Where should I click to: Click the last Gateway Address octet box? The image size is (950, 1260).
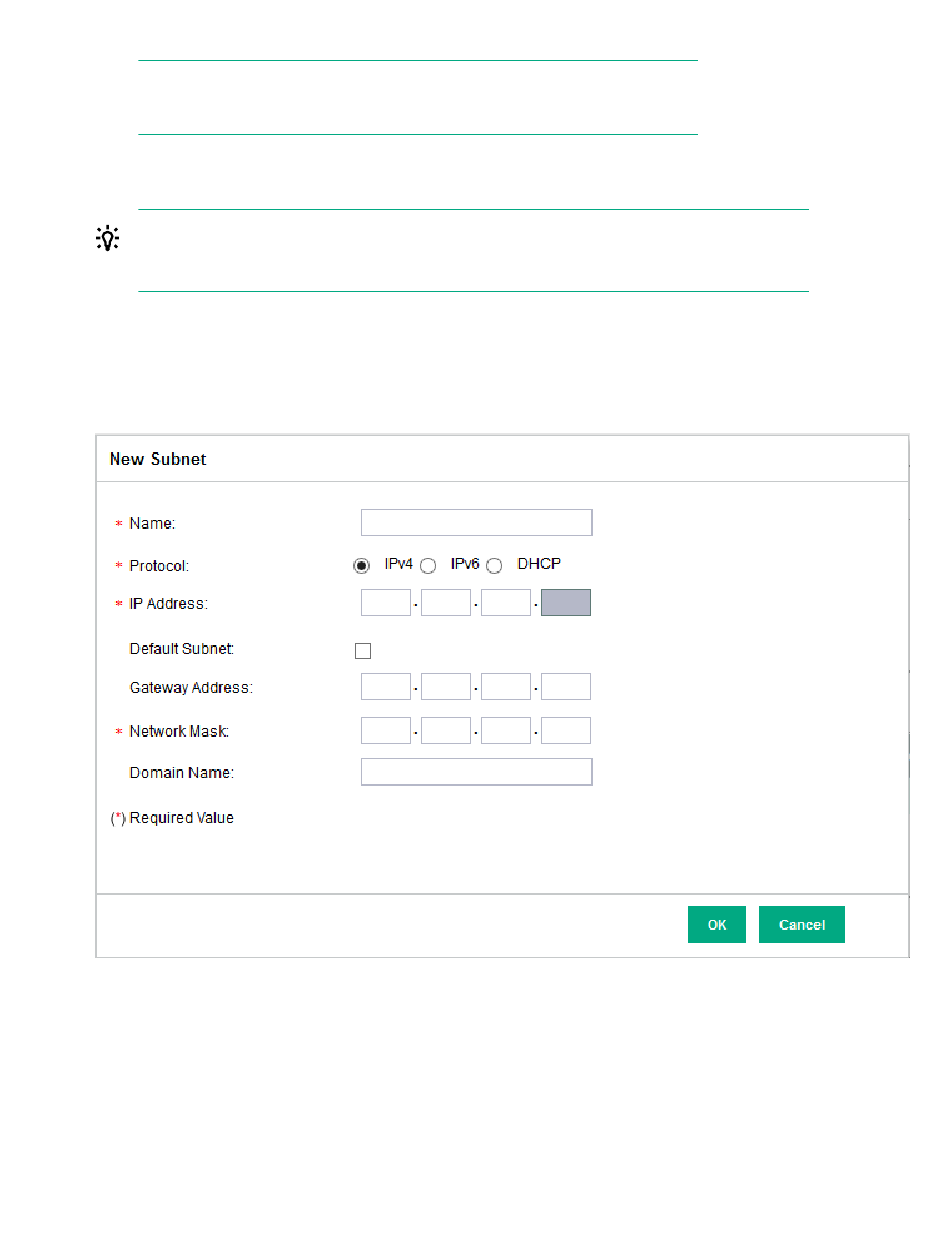tap(566, 687)
